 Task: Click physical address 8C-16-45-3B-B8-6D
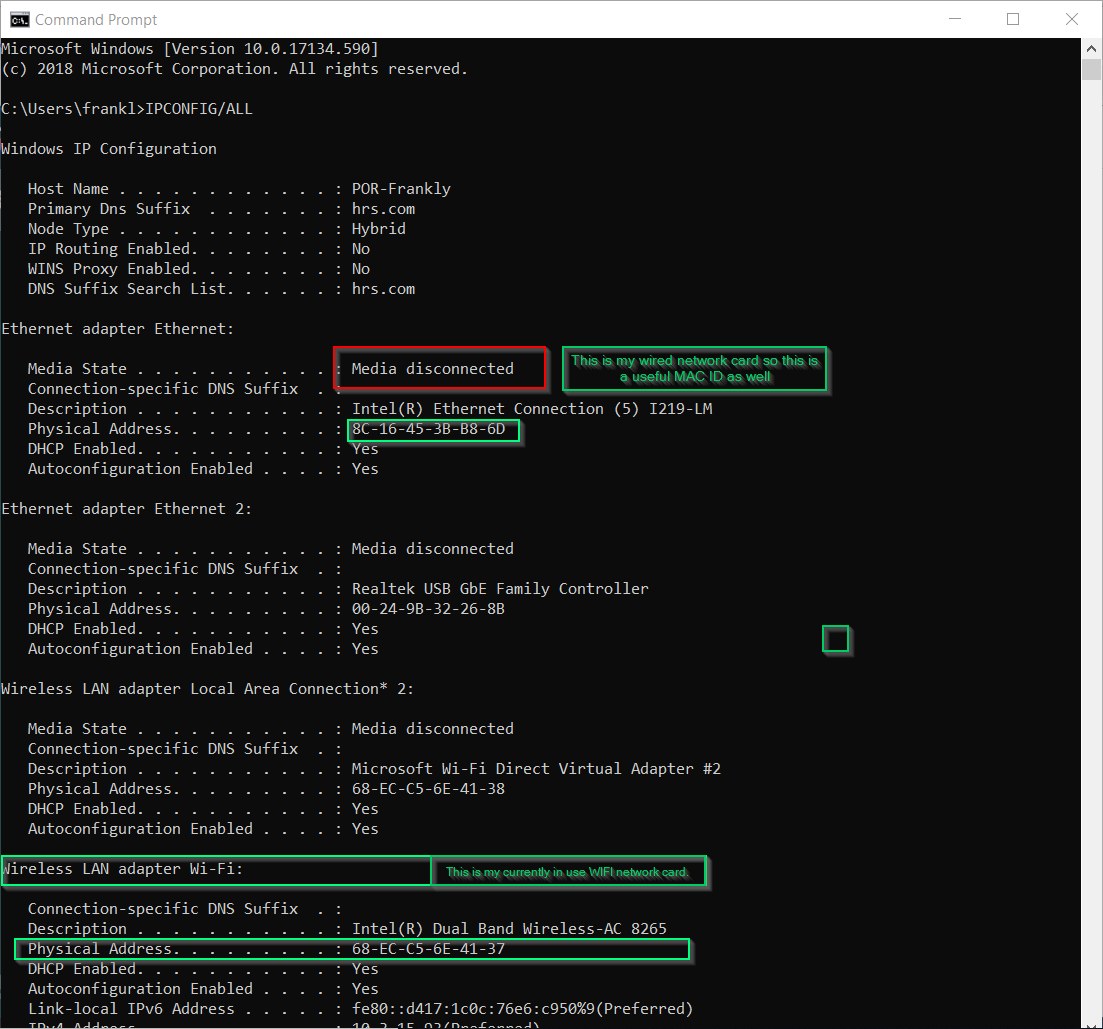tap(428, 429)
